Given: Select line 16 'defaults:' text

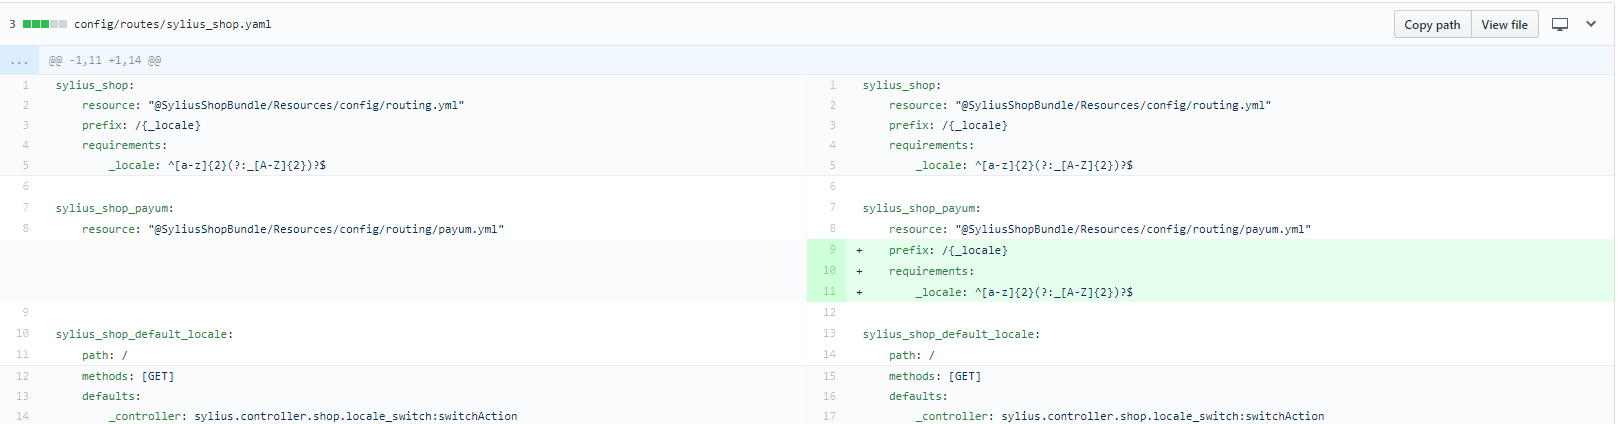Looking at the screenshot, I should [918, 396].
